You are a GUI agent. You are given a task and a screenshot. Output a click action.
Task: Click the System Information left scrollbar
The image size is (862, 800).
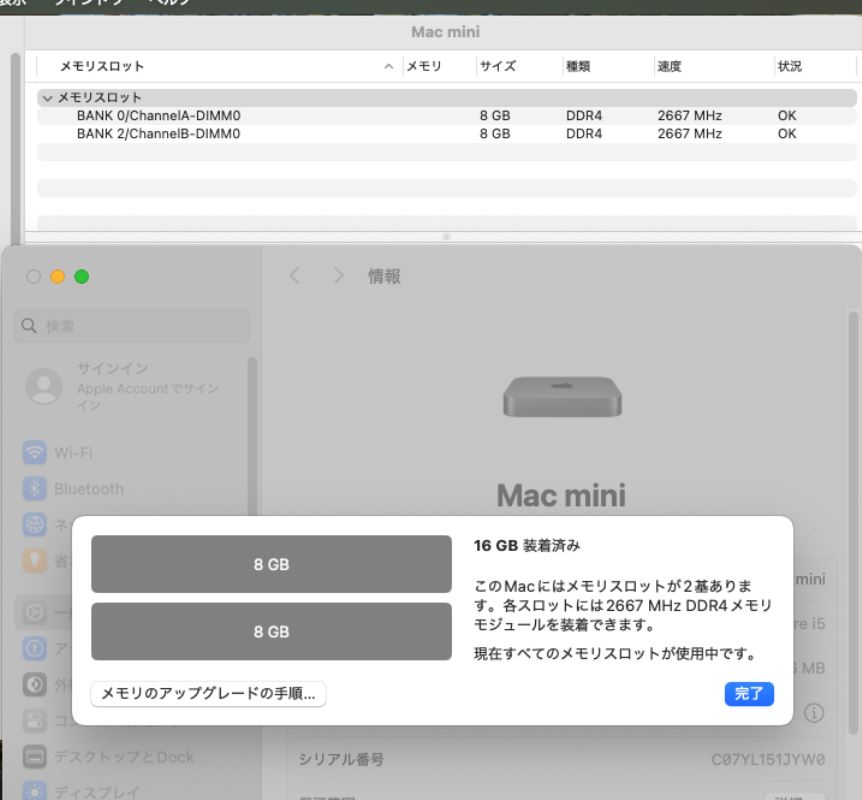[x=15, y=148]
